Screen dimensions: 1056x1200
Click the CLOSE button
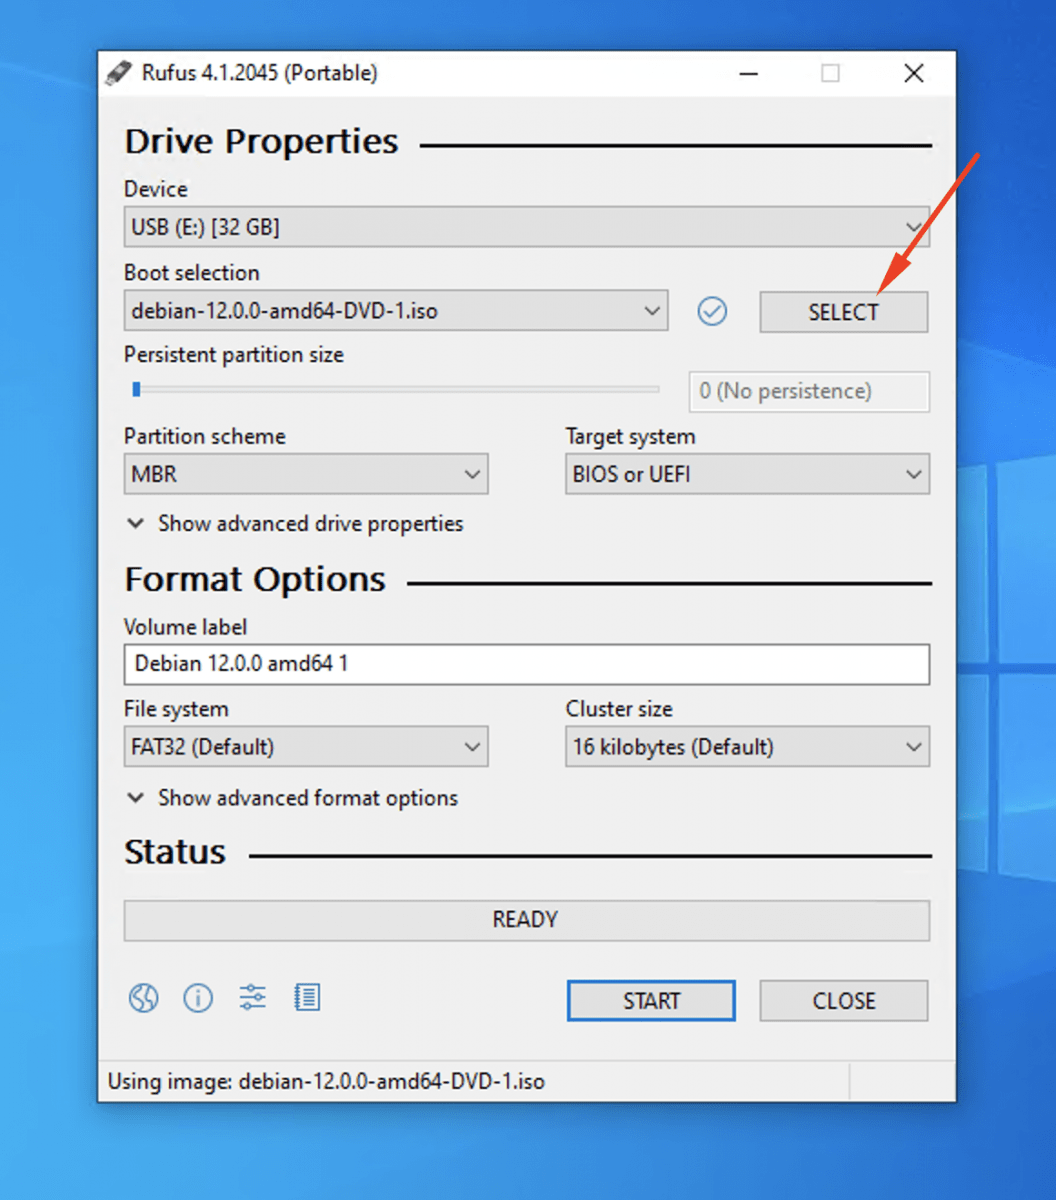click(843, 1000)
